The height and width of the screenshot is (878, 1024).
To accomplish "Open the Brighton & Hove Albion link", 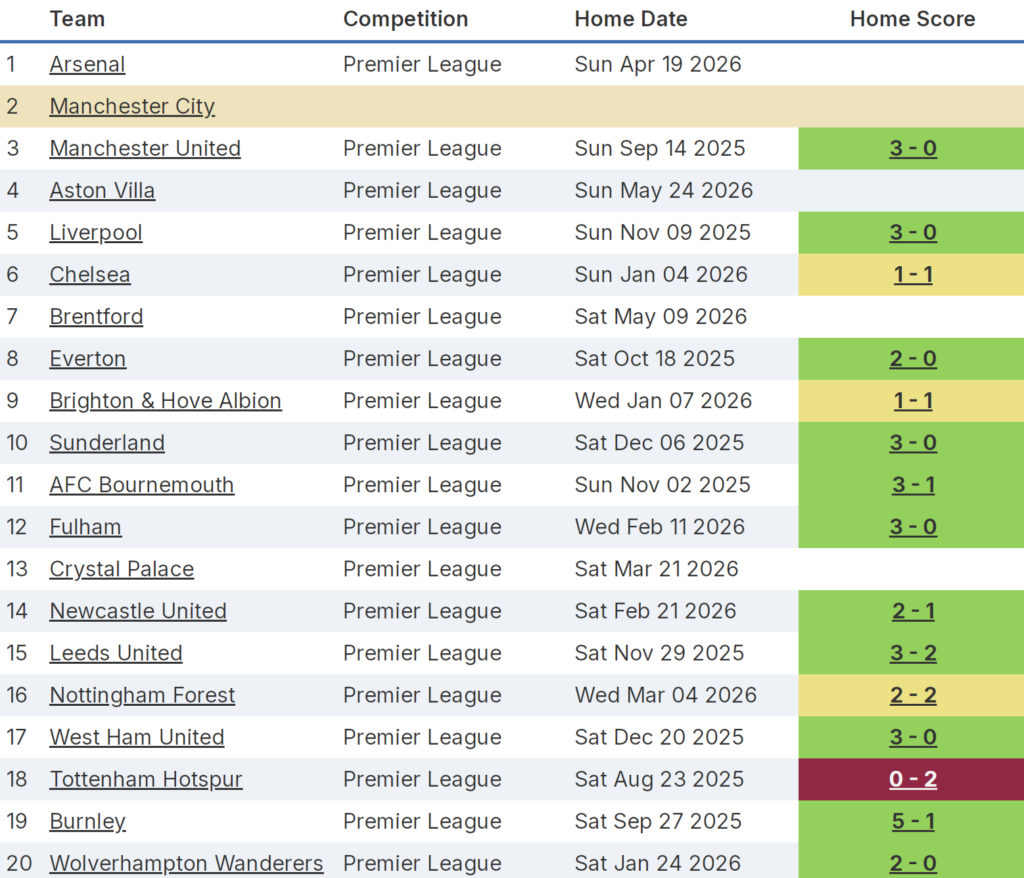I will pos(165,401).
